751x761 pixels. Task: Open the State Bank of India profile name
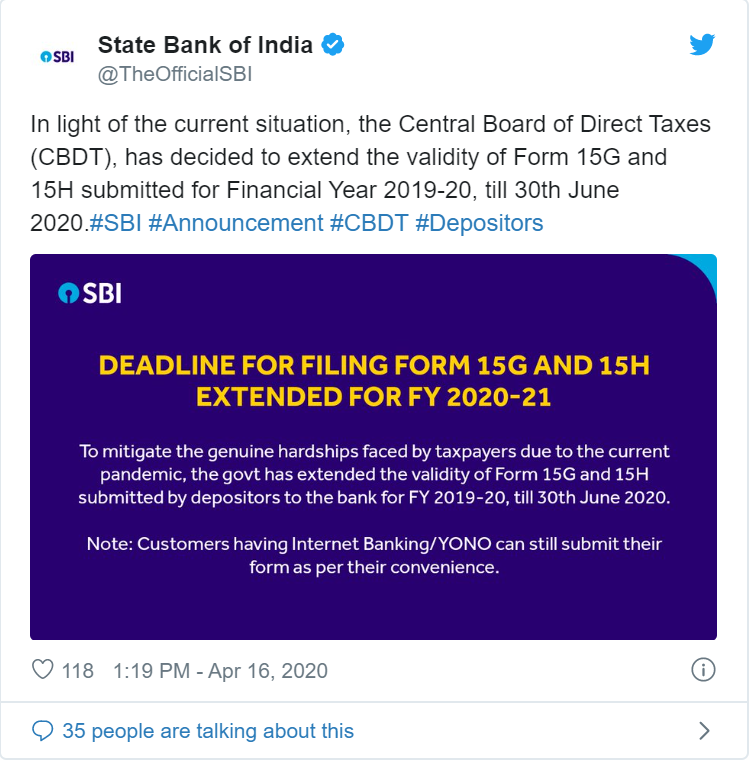coord(205,45)
